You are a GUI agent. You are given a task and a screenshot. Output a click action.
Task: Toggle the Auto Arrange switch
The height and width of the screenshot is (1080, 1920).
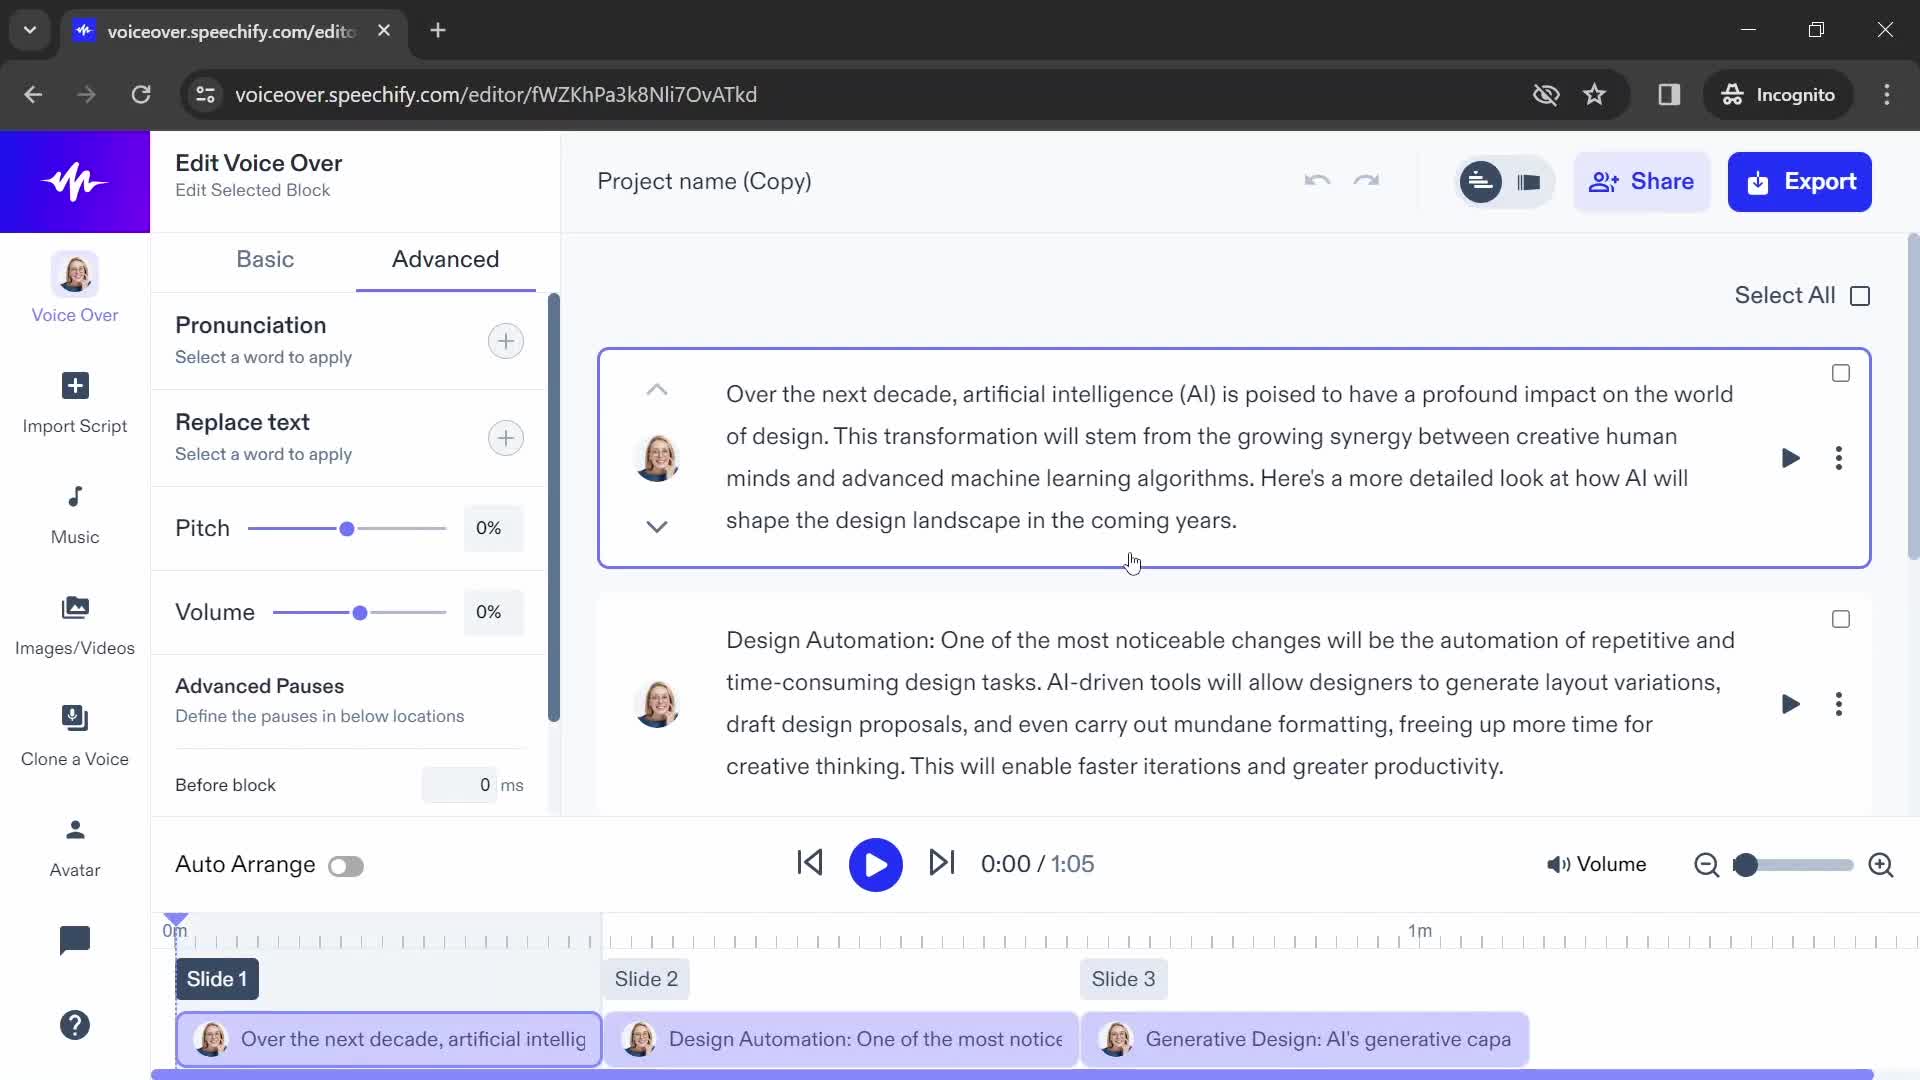(x=344, y=864)
